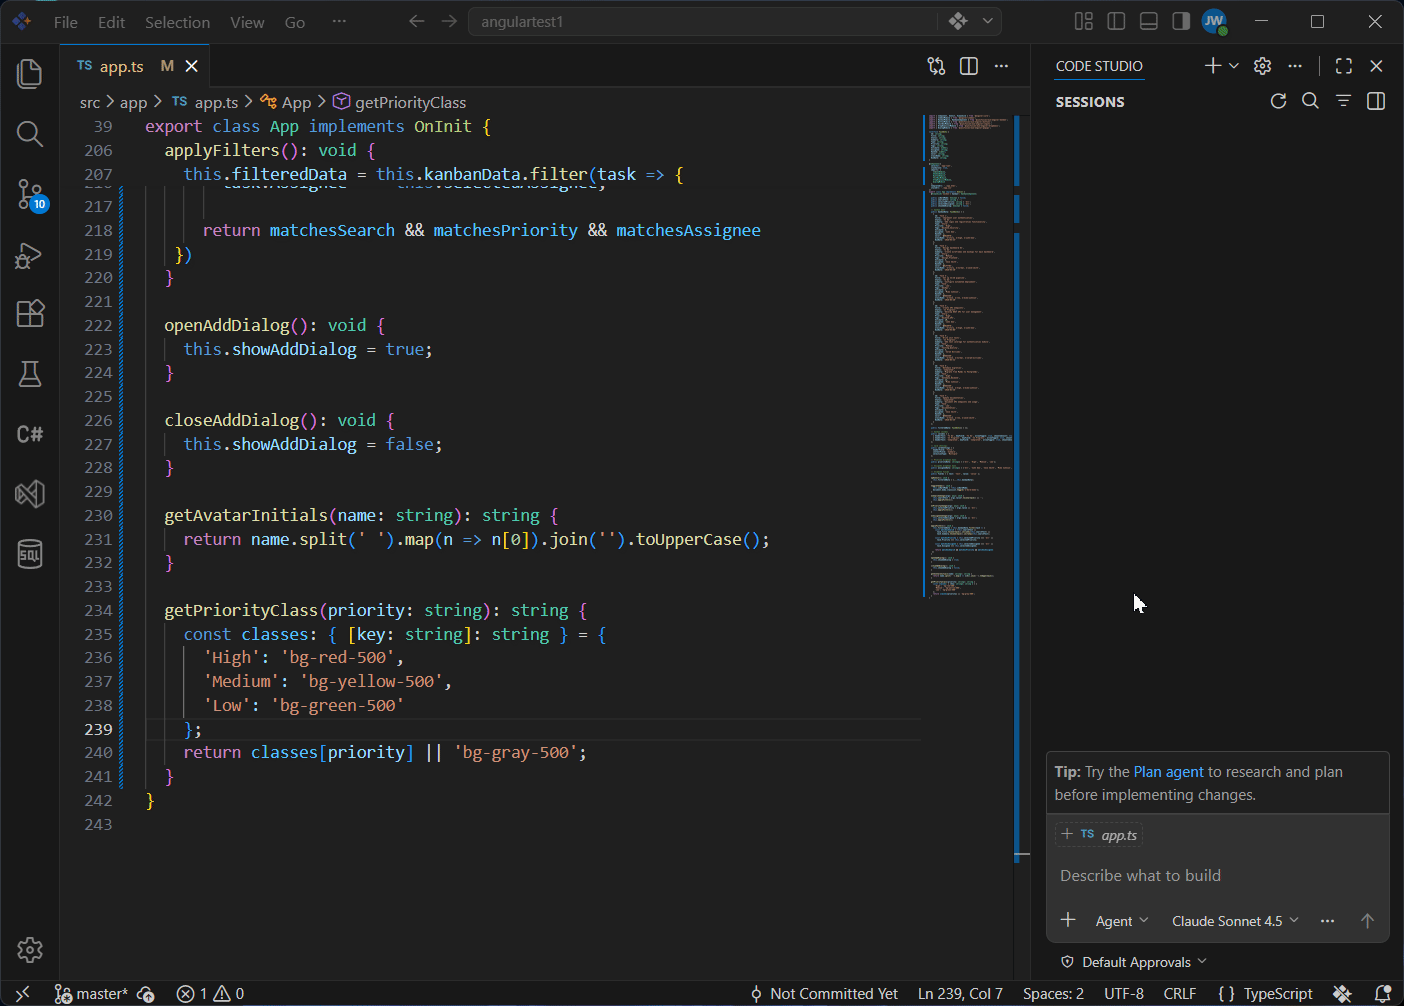Filter the sessions list
1404x1006 pixels.
point(1343,101)
